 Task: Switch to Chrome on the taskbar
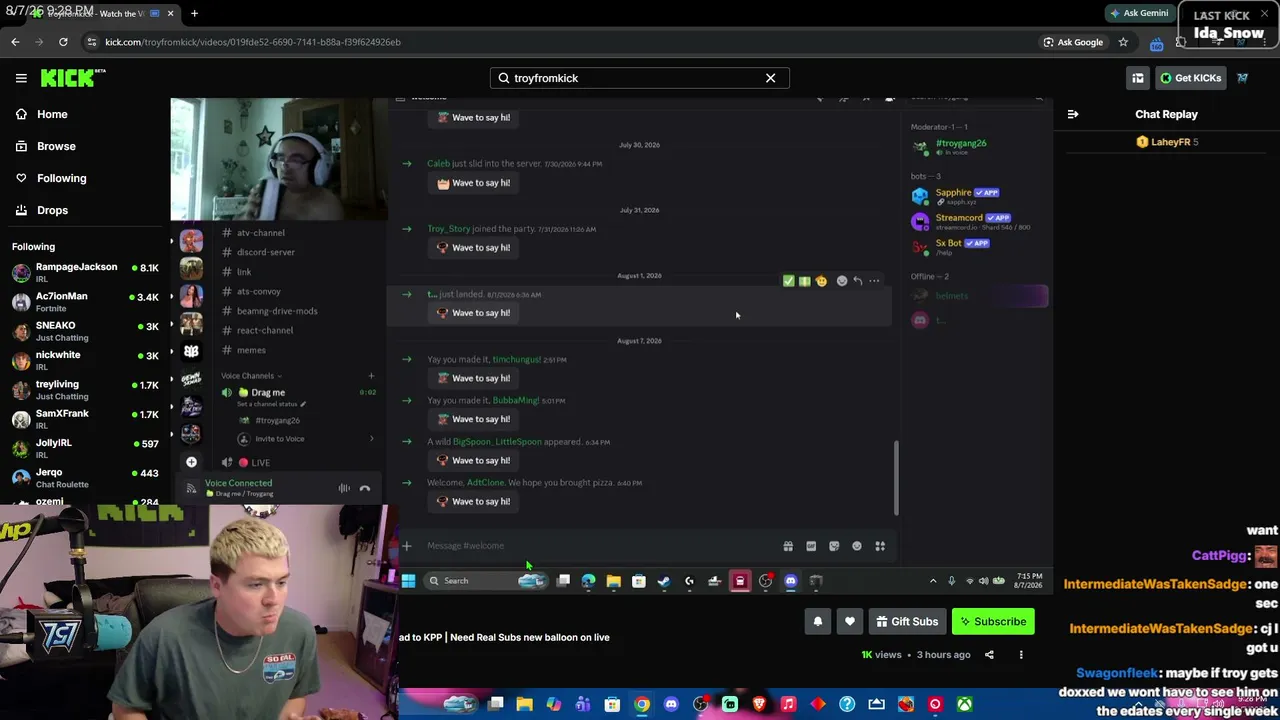click(x=642, y=705)
